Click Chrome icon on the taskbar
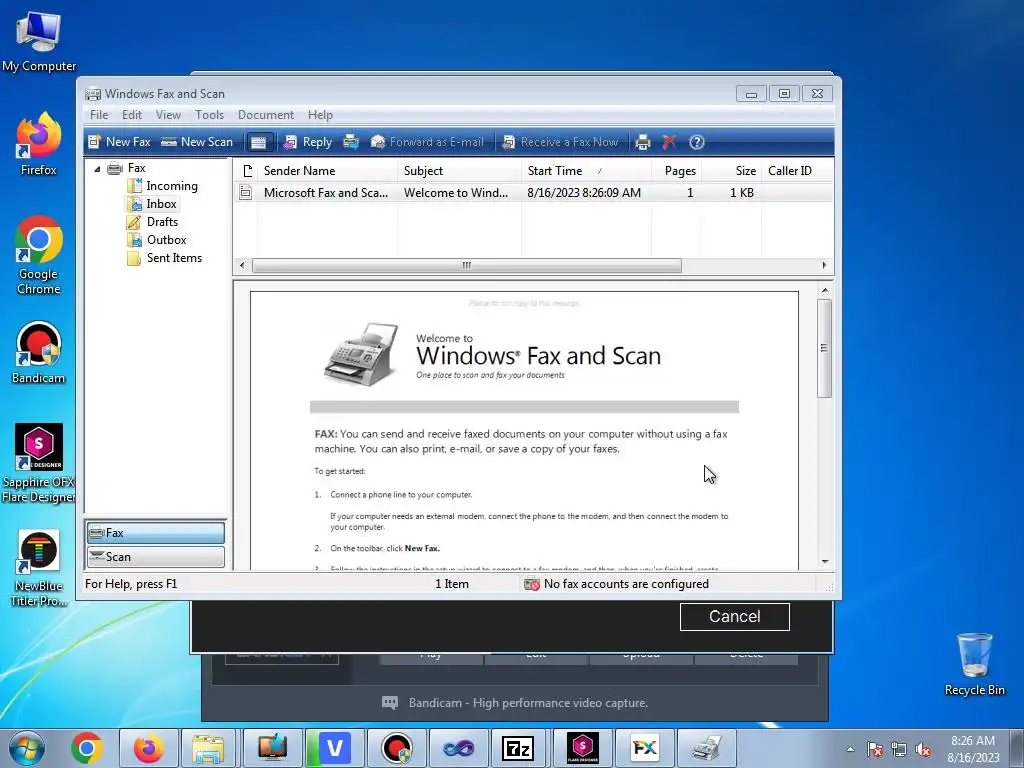 pos(87,748)
